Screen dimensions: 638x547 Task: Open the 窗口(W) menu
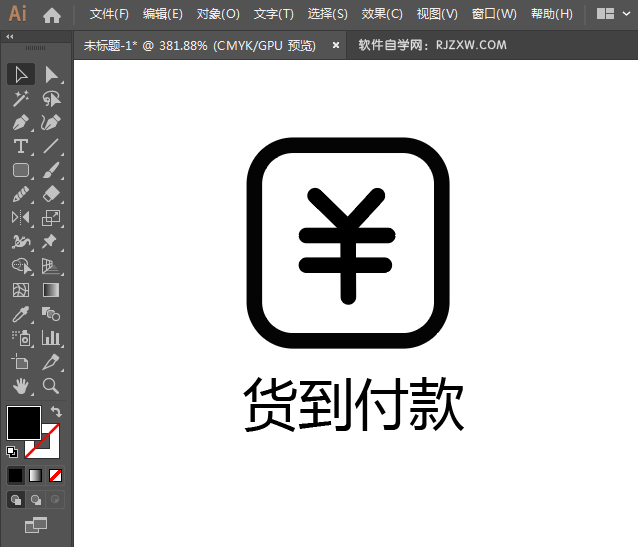(x=494, y=14)
